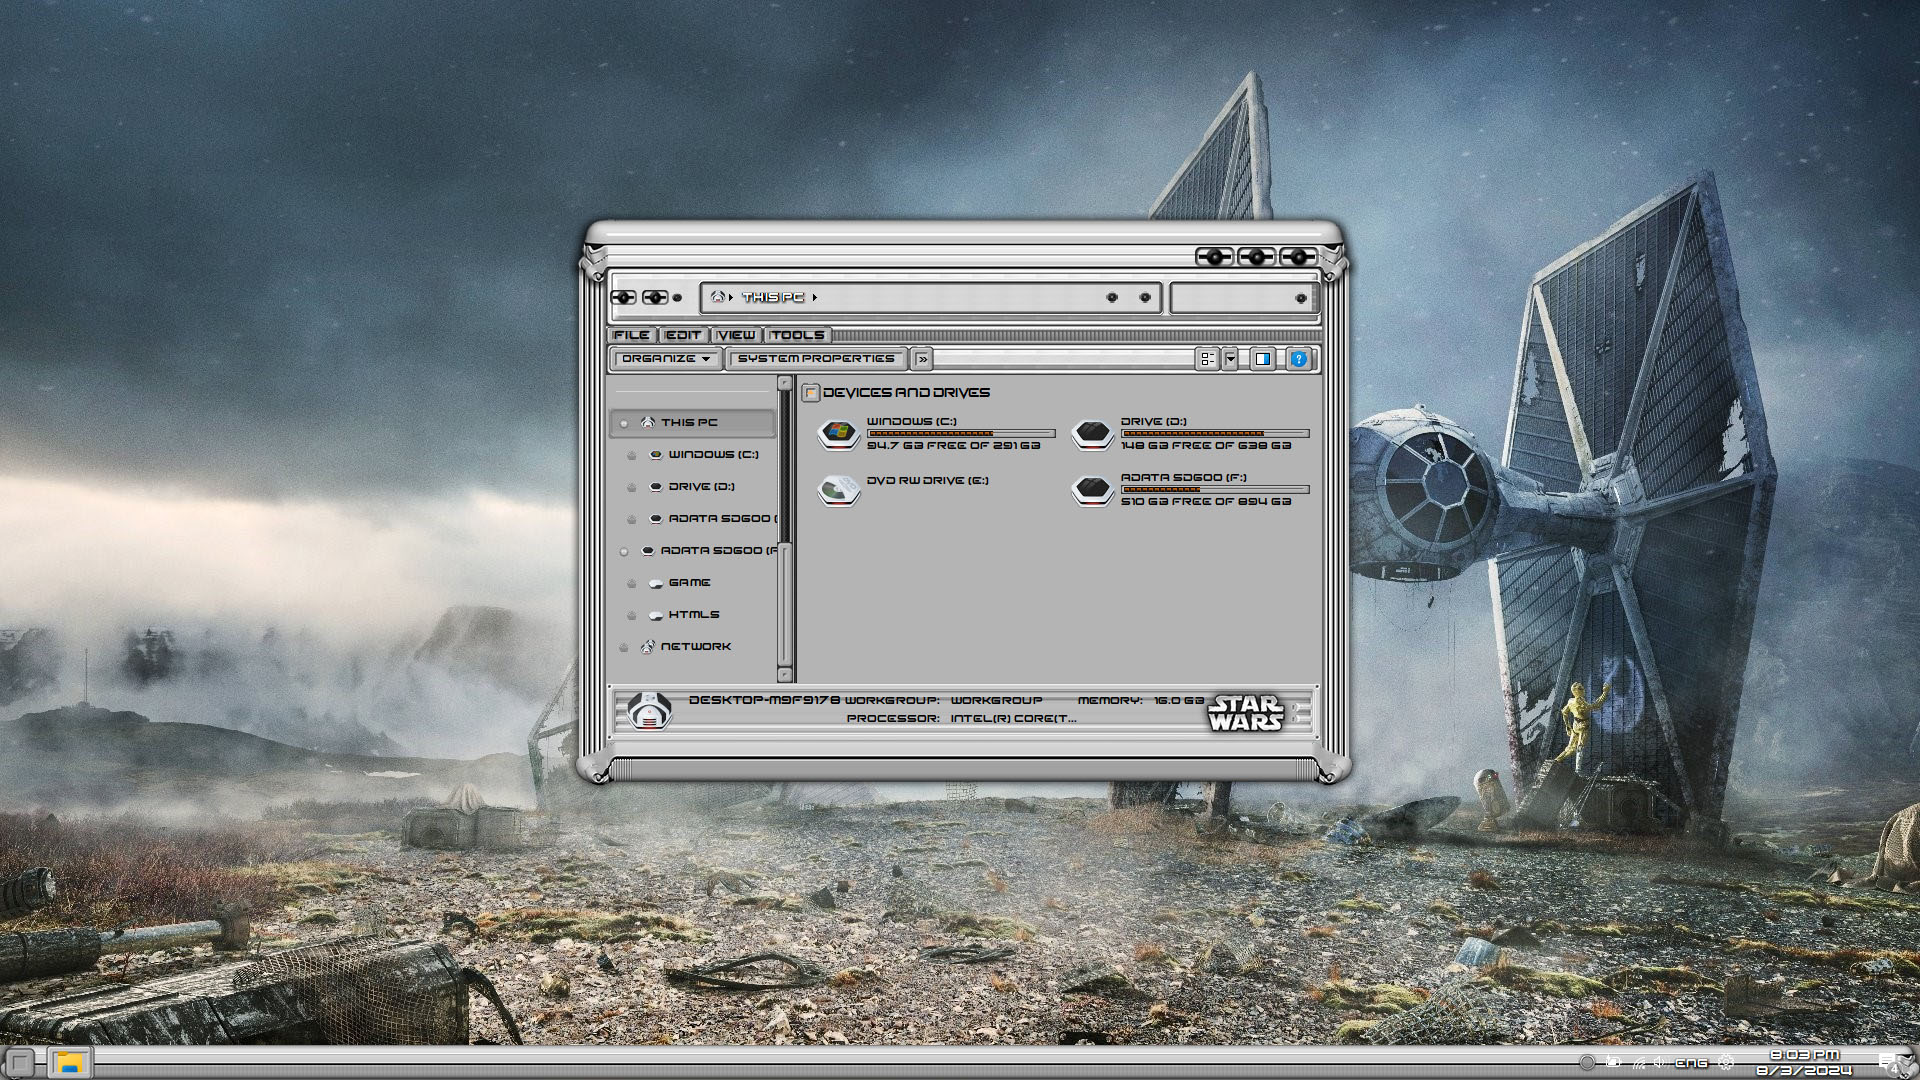1920x1080 pixels.
Task: Expand the Network tree node
Action: (624, 647)
